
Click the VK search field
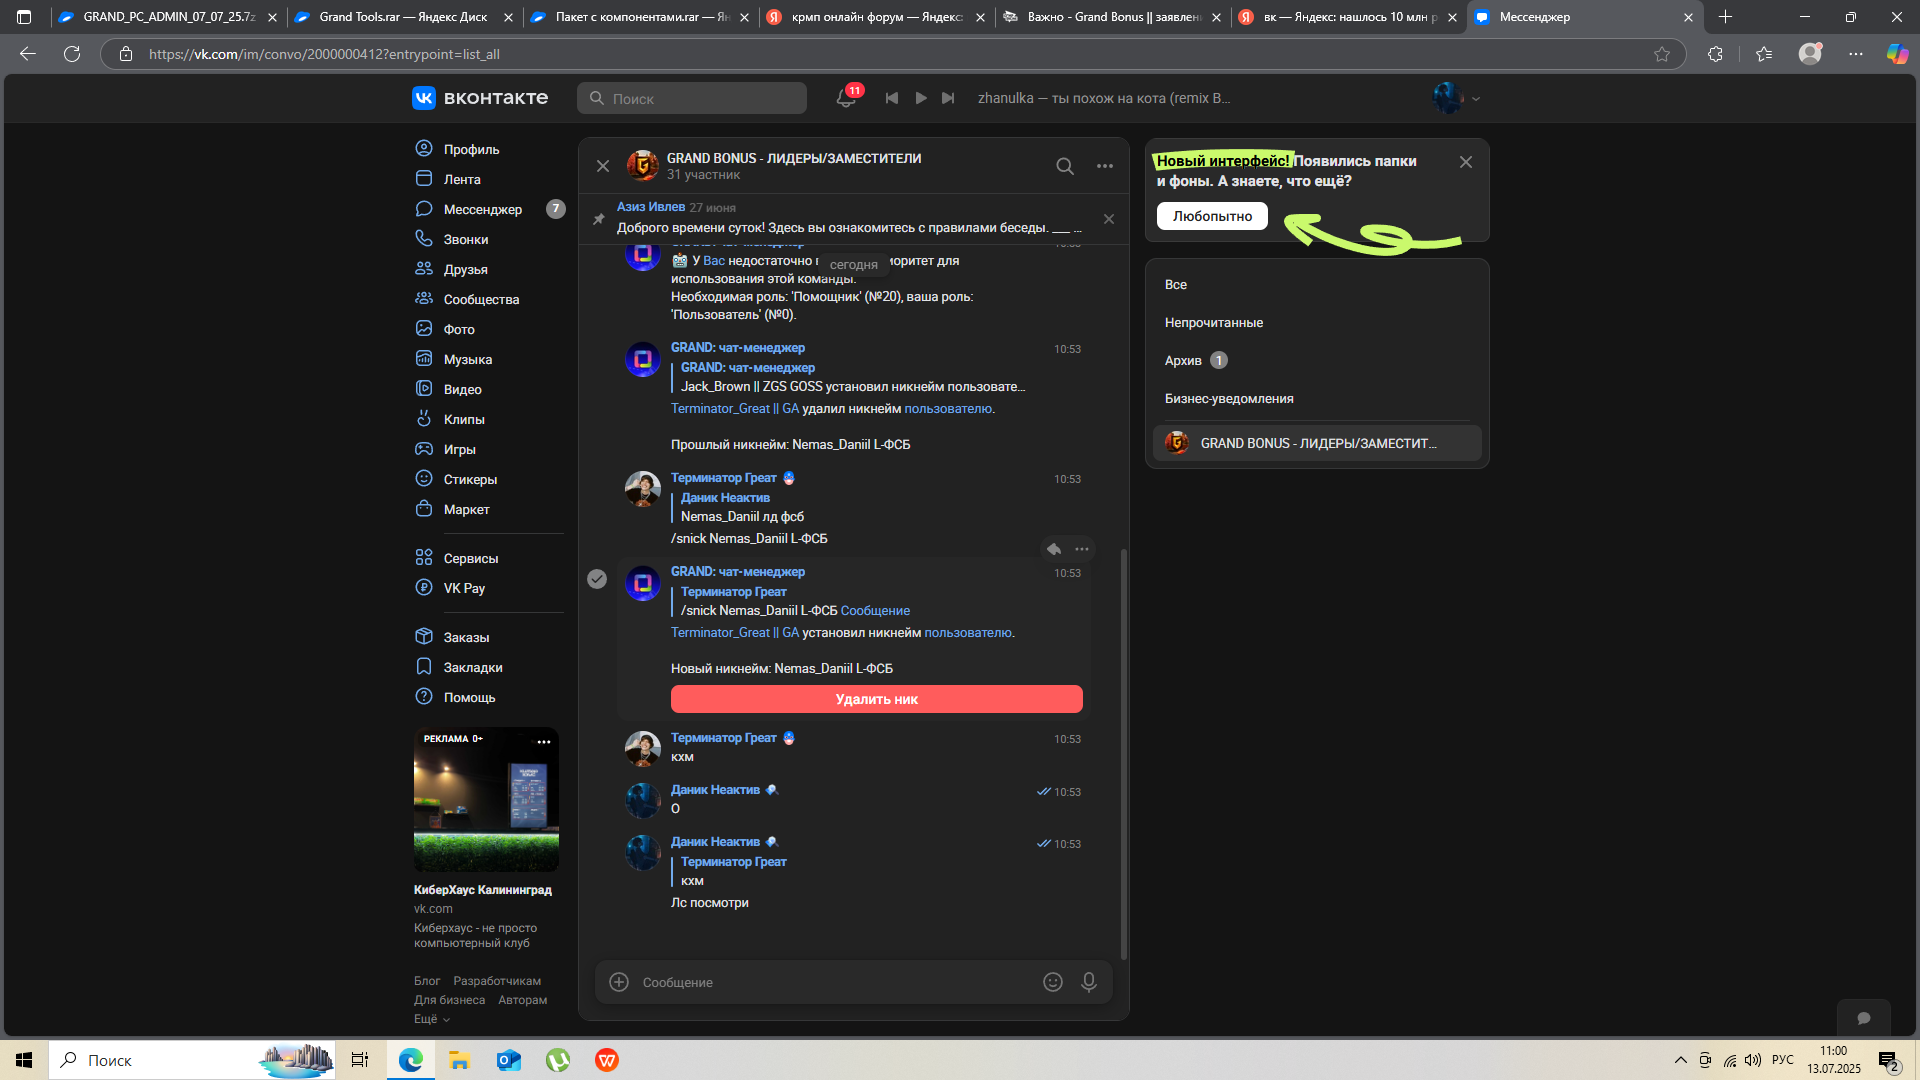(x=692, y=98)
